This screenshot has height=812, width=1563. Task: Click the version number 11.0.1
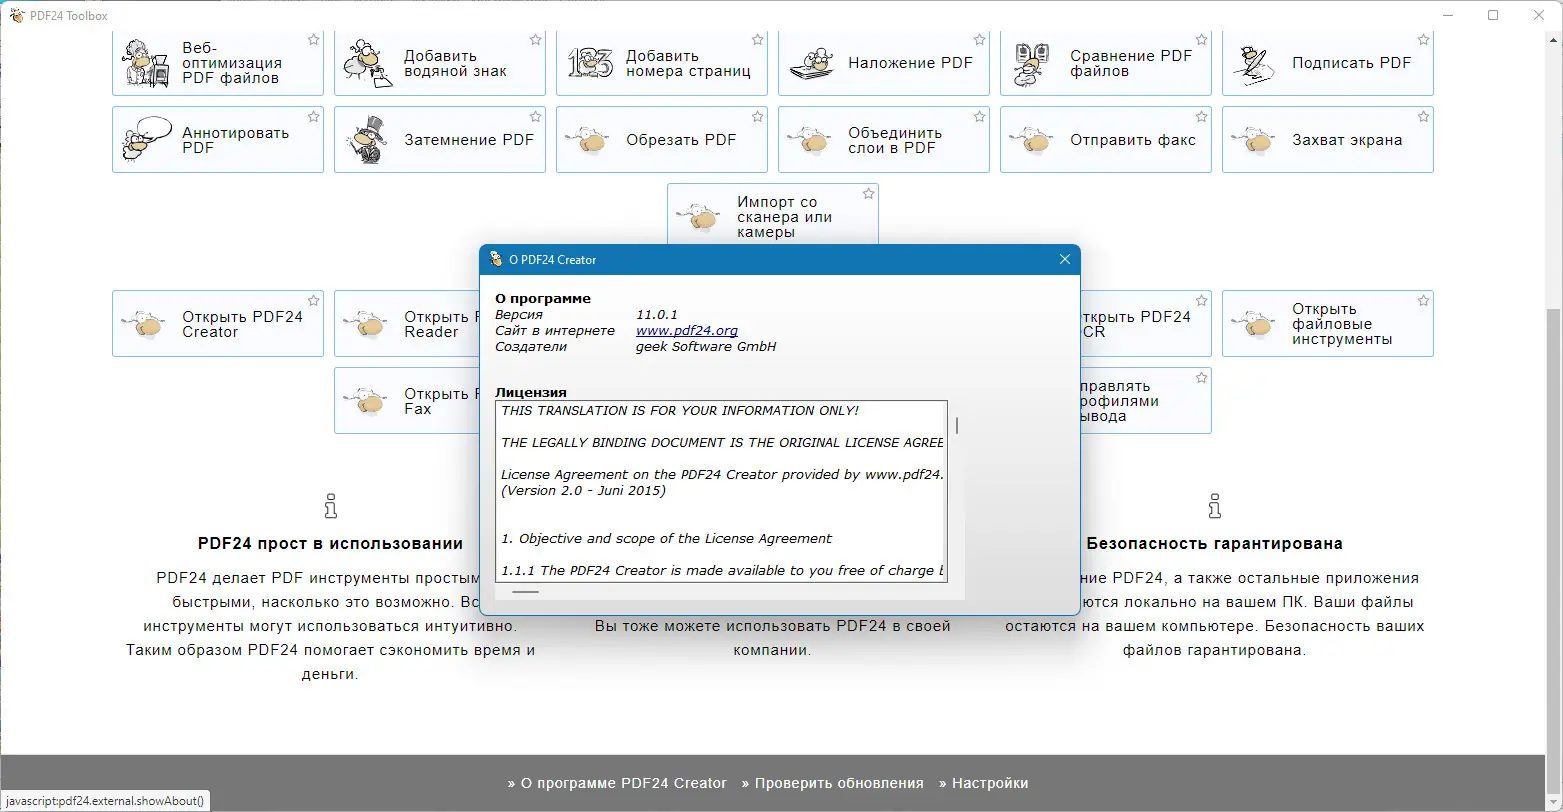coord(657,315)
